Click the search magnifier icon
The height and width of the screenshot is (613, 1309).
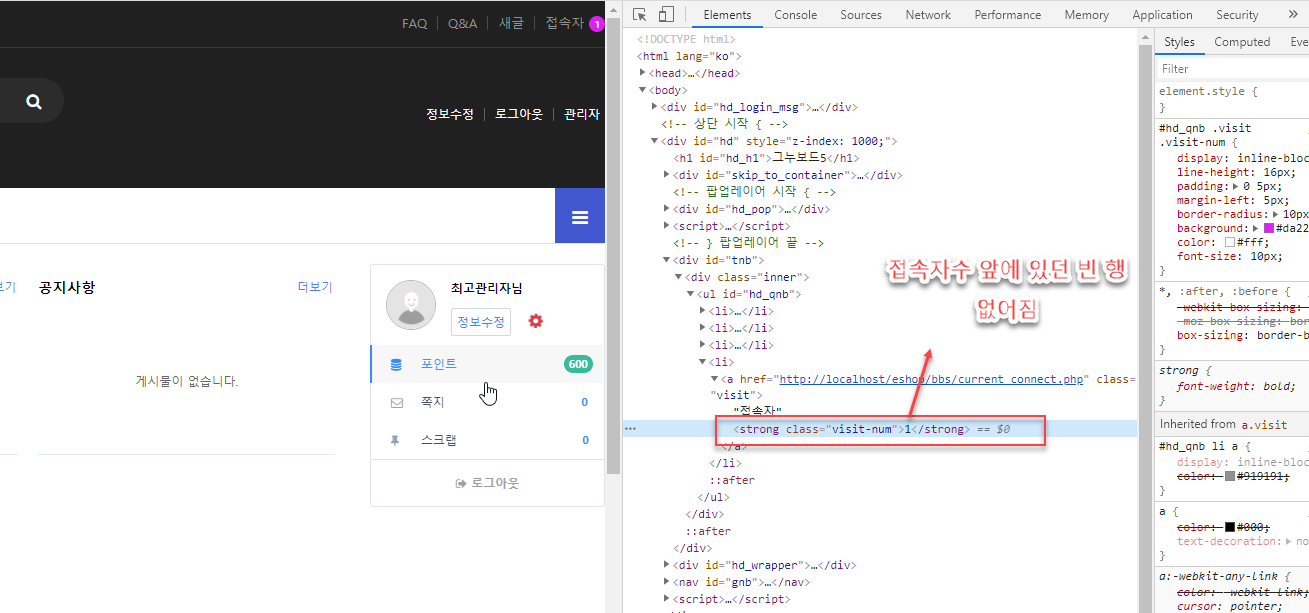click(x=34, y=101)
